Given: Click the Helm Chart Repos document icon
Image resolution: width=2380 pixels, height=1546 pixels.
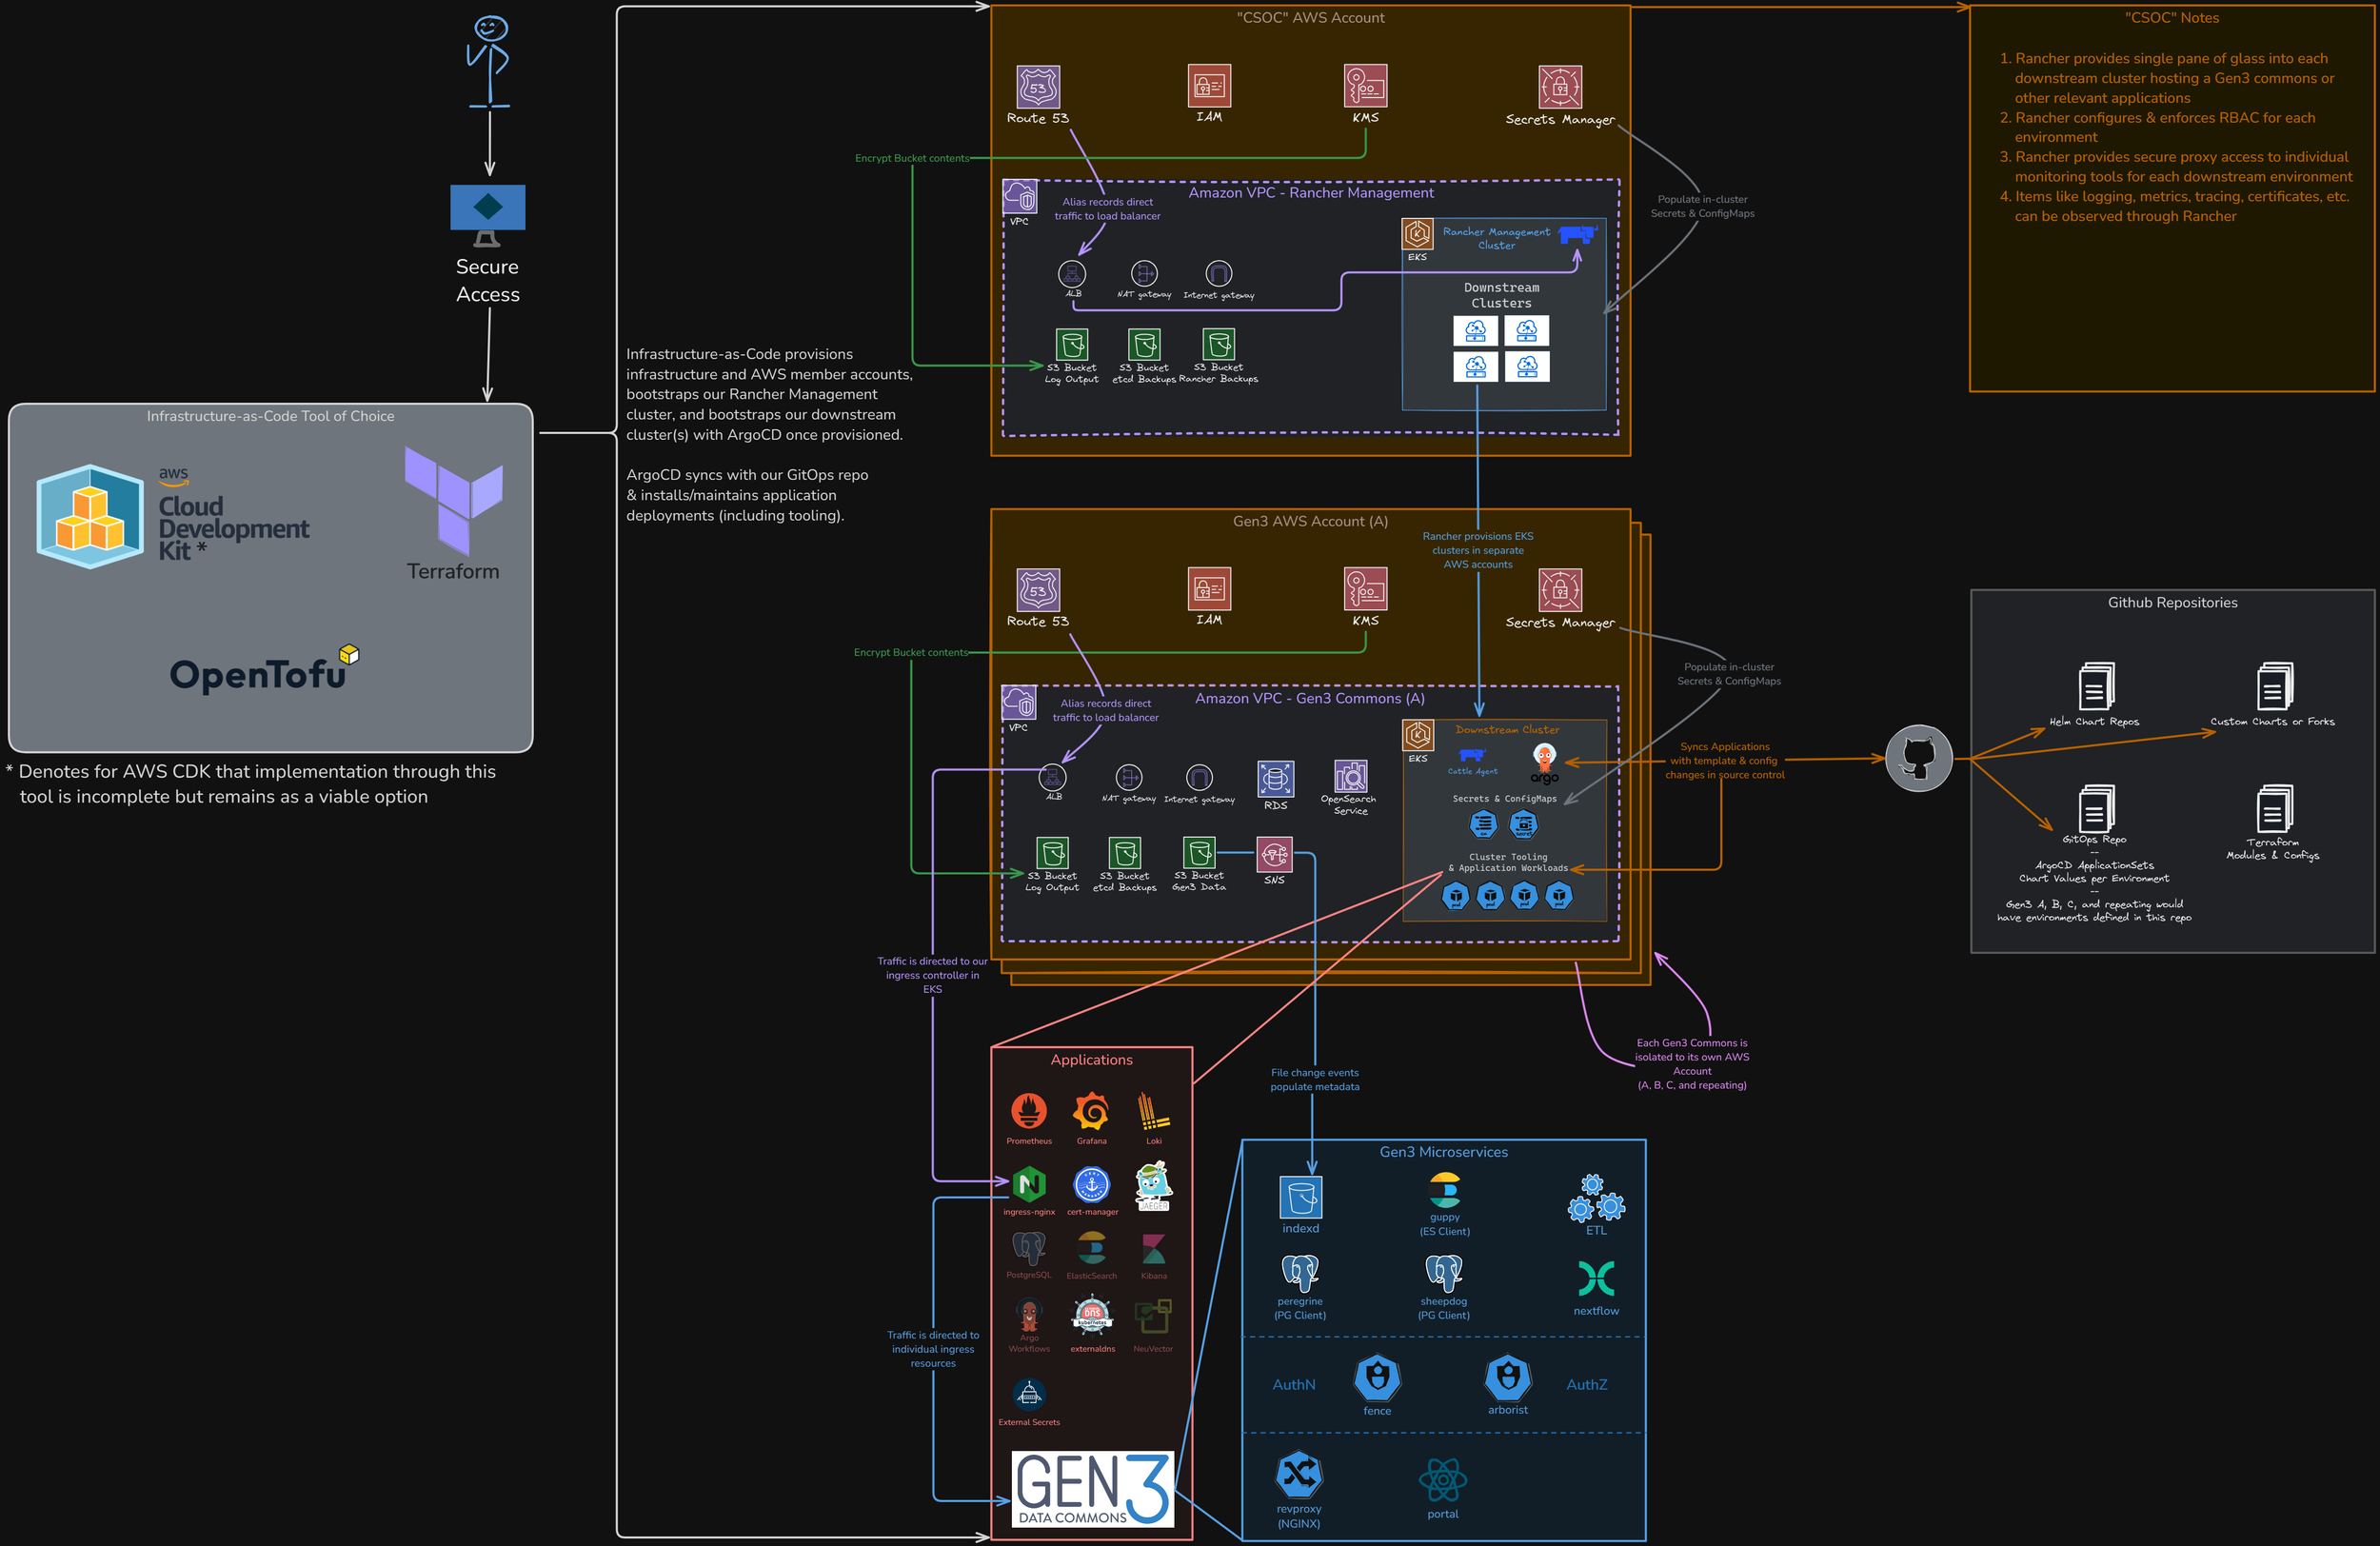Looking at the screenshot, I should coord(2095,687).
